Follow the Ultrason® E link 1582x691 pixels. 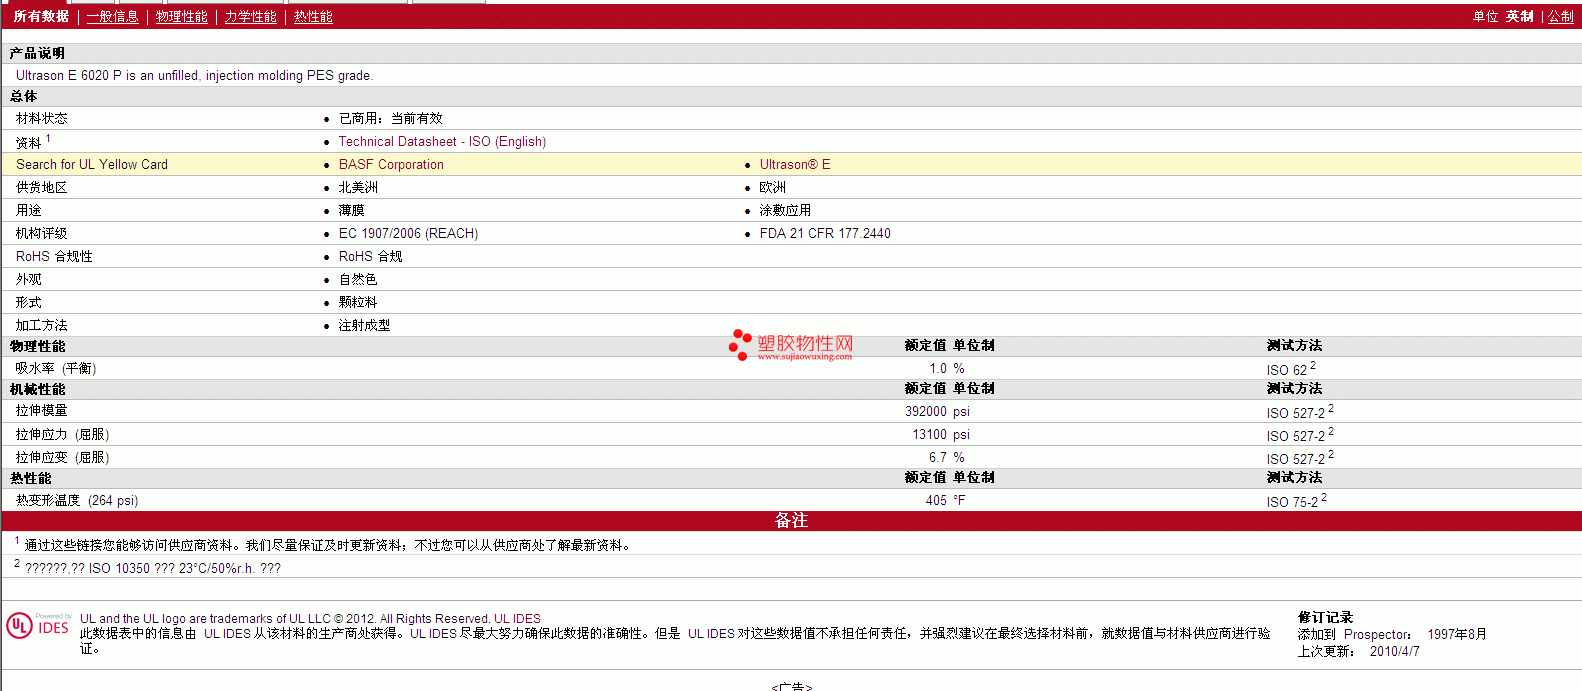tap(795, 165)
